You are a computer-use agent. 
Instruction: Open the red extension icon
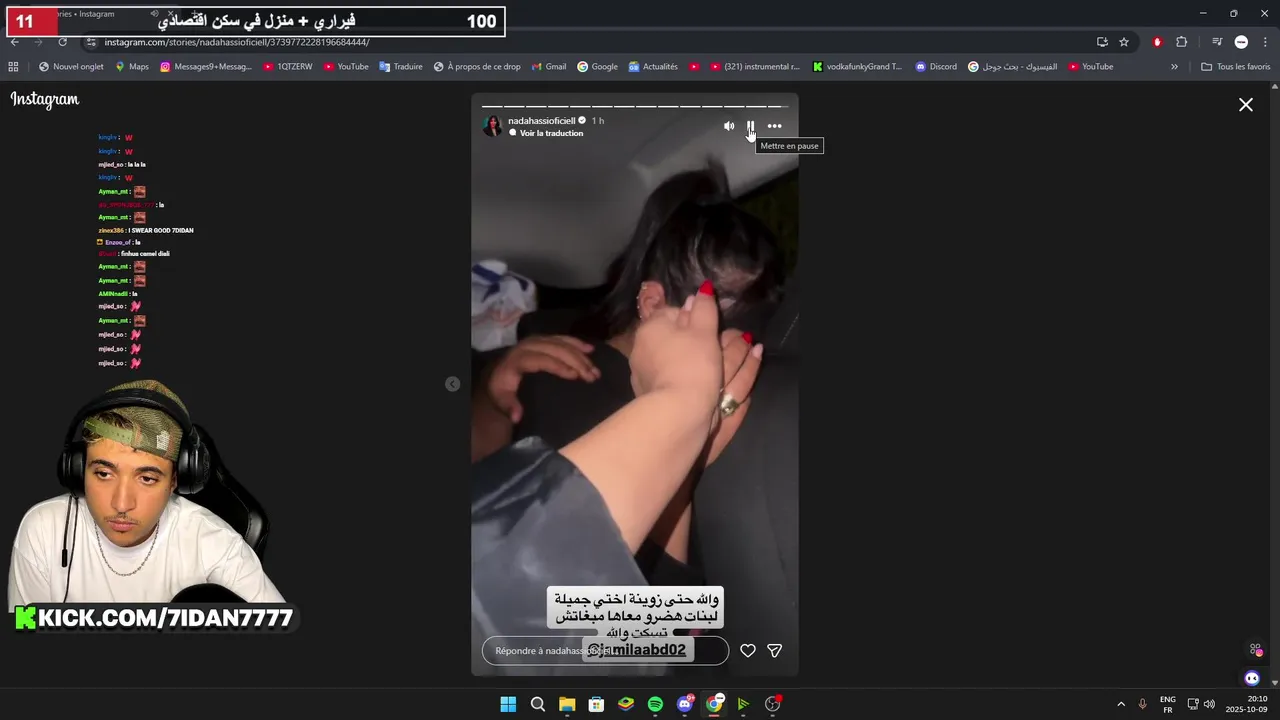click(x=1157, y=42)
